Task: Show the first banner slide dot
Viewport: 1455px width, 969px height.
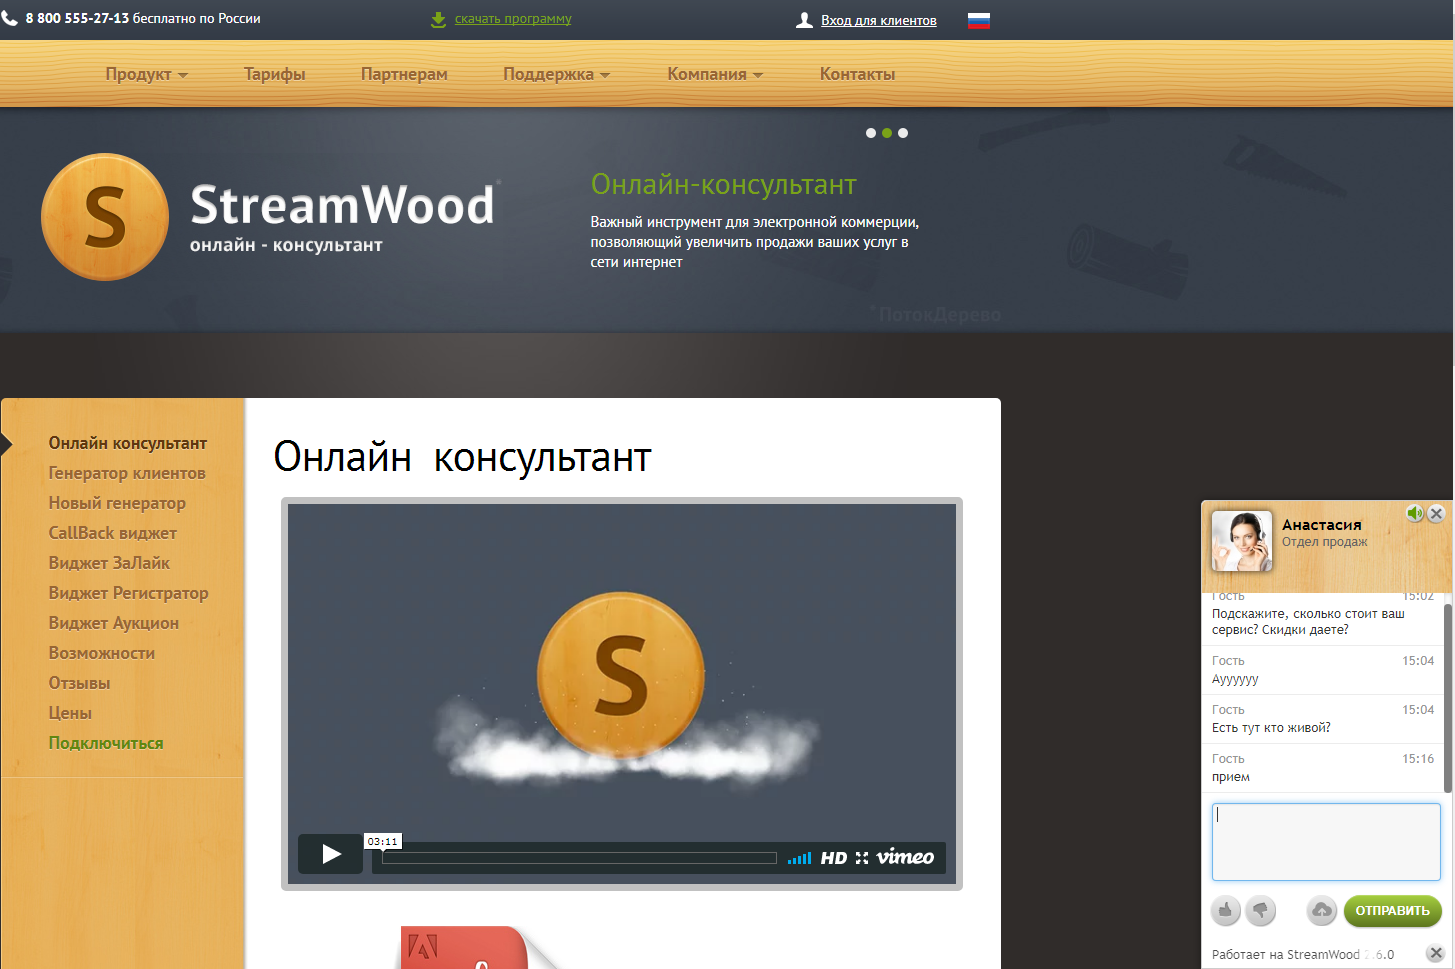Action: pos(871,133)
